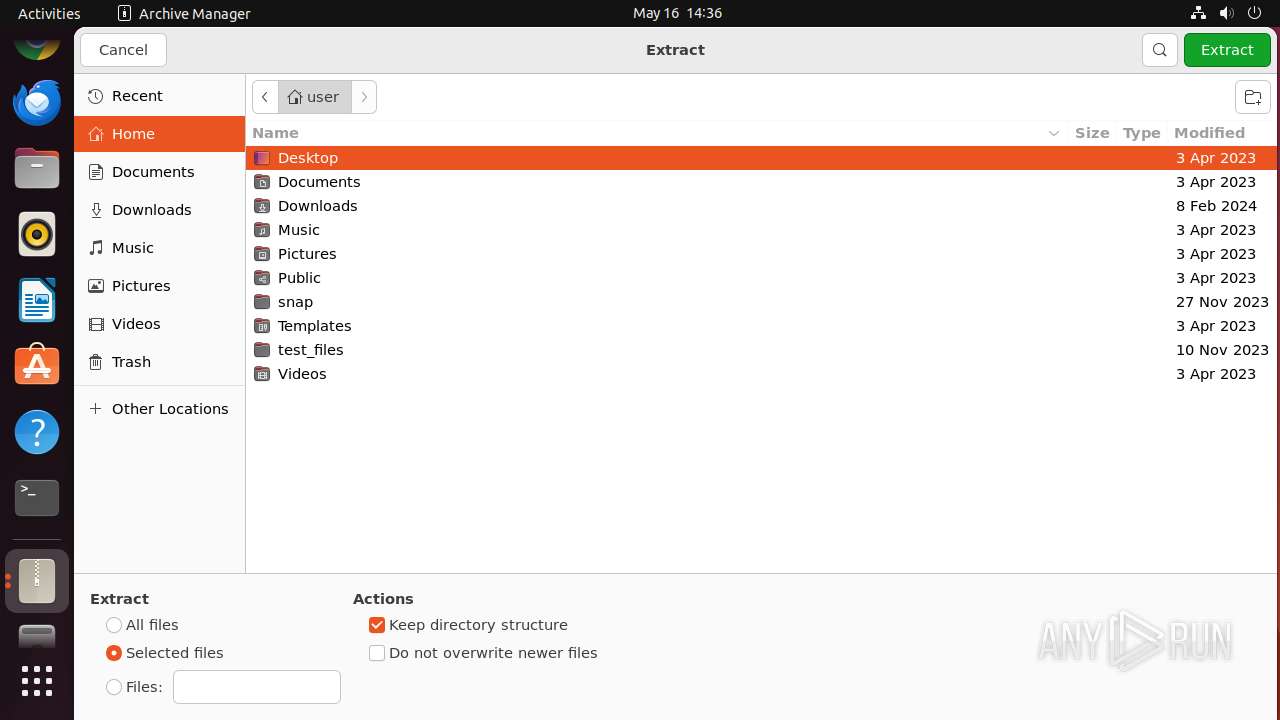The height and width of the screenshot is (720, 1280).
Task: Open Other Locations in the sidebar
Action: pos(159,409)
